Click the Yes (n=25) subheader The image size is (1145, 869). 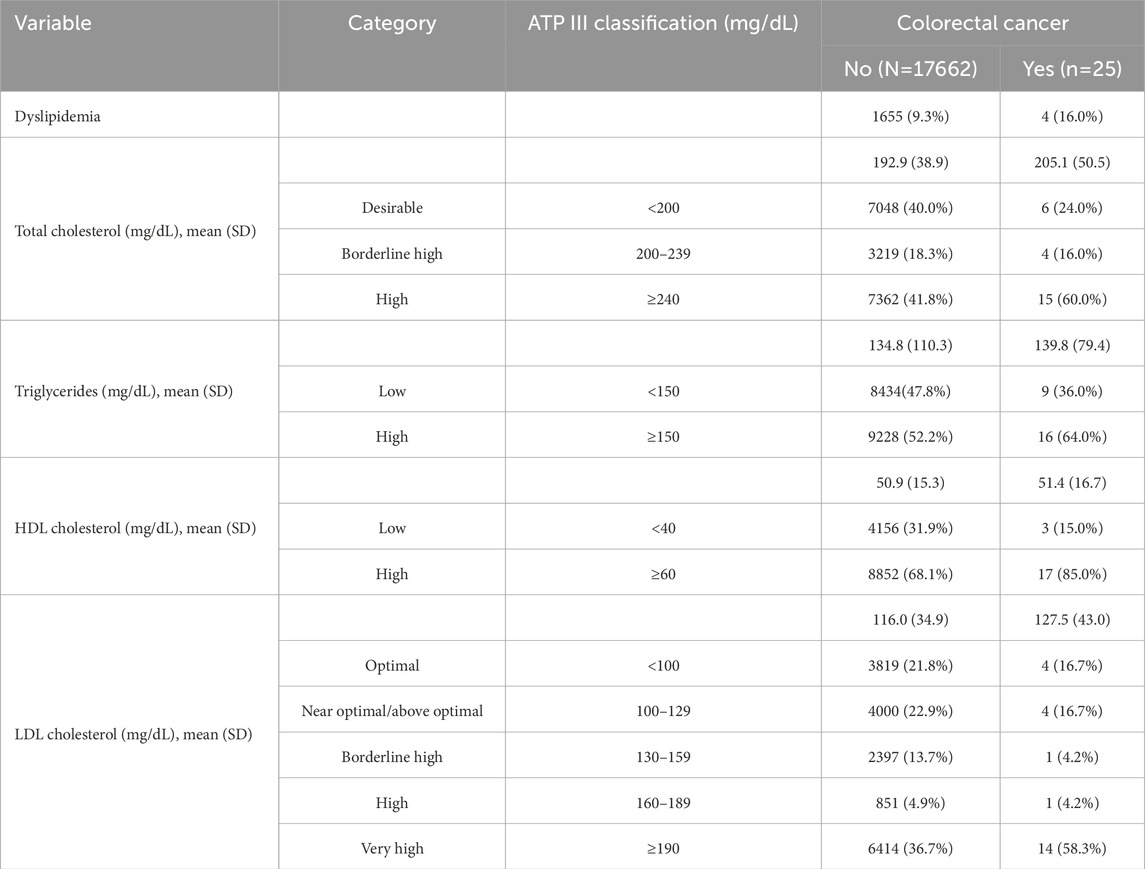coord(1072,69)
